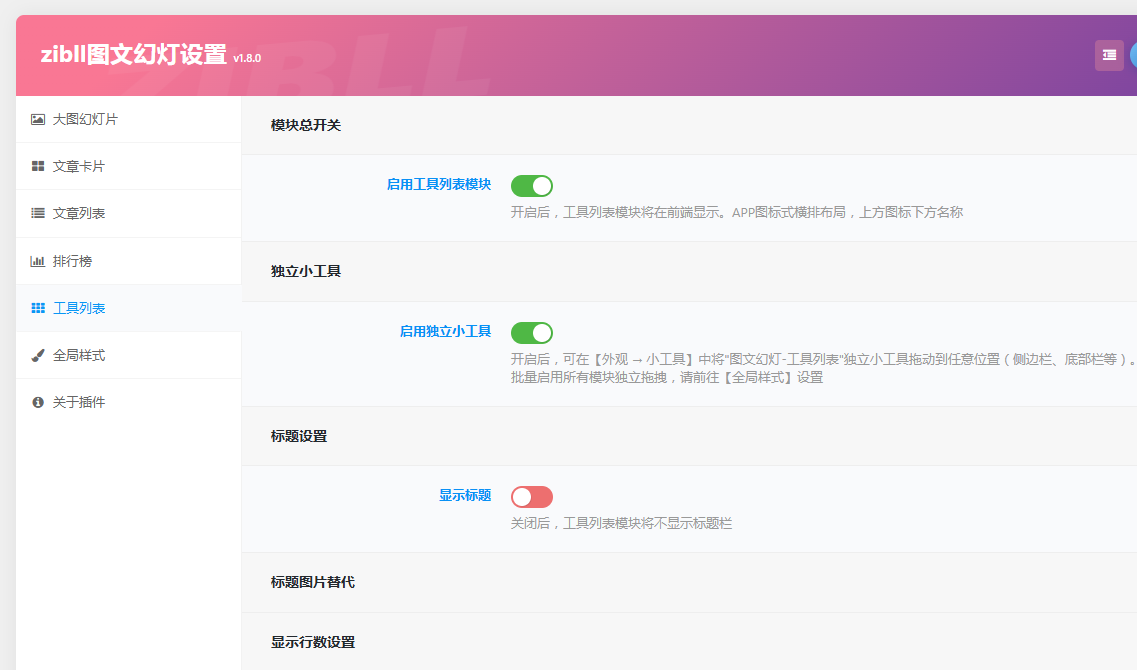Viewport: 1137px width, 670px height.
Task: Click the 显示标题 field label
Action: point(465,495)
